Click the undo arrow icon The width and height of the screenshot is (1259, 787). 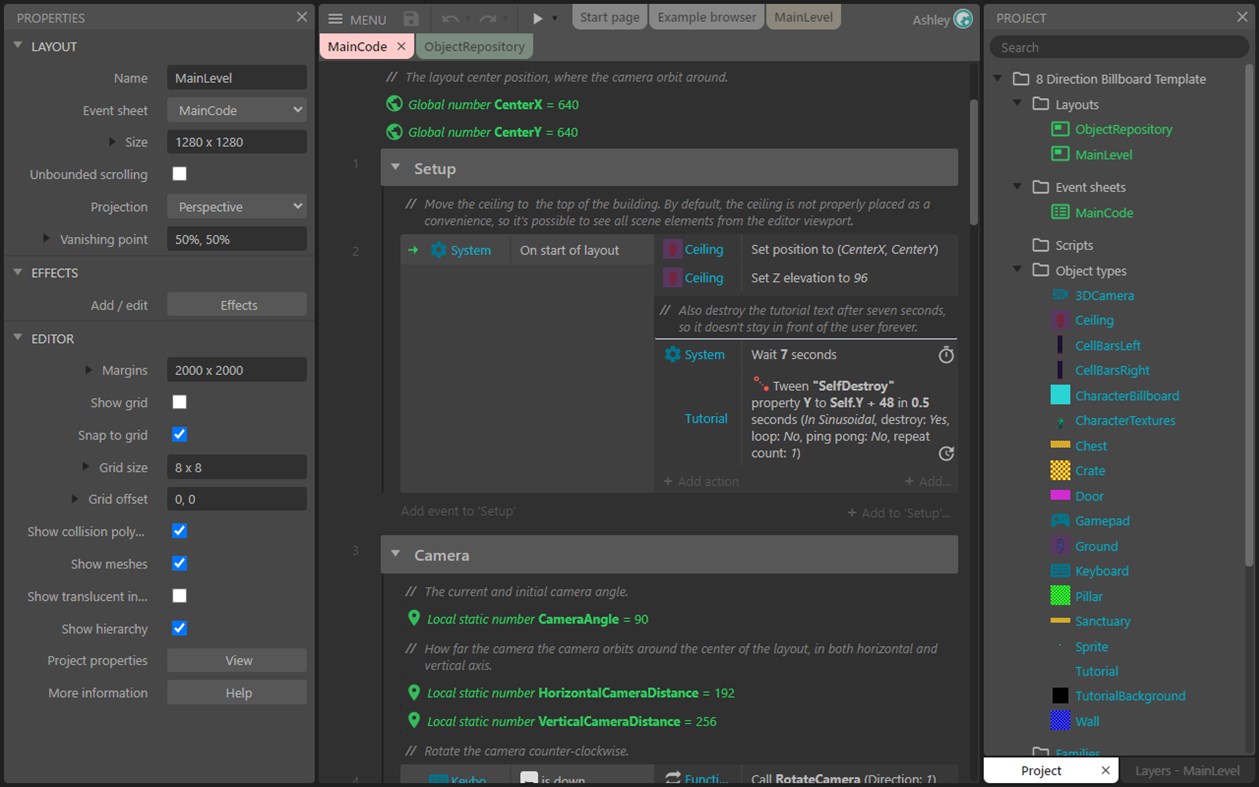(x=450, y=19)
